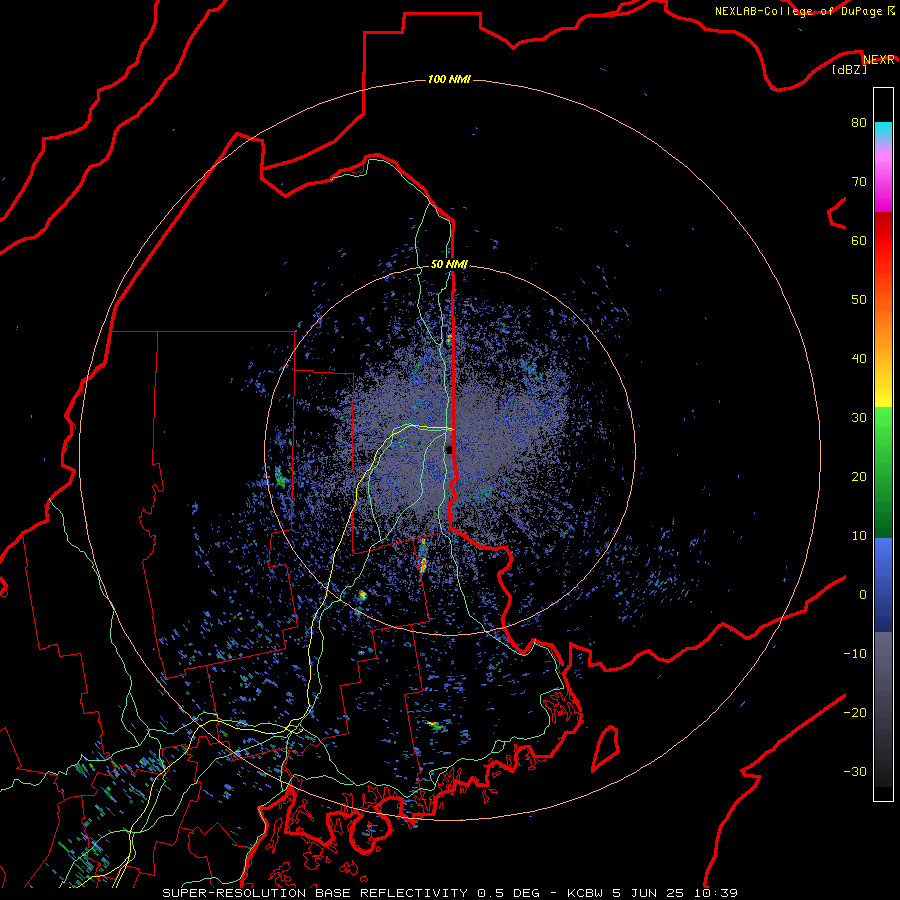
Task: Click the dBZ unit label above the color scale
Action: [849, 70]
